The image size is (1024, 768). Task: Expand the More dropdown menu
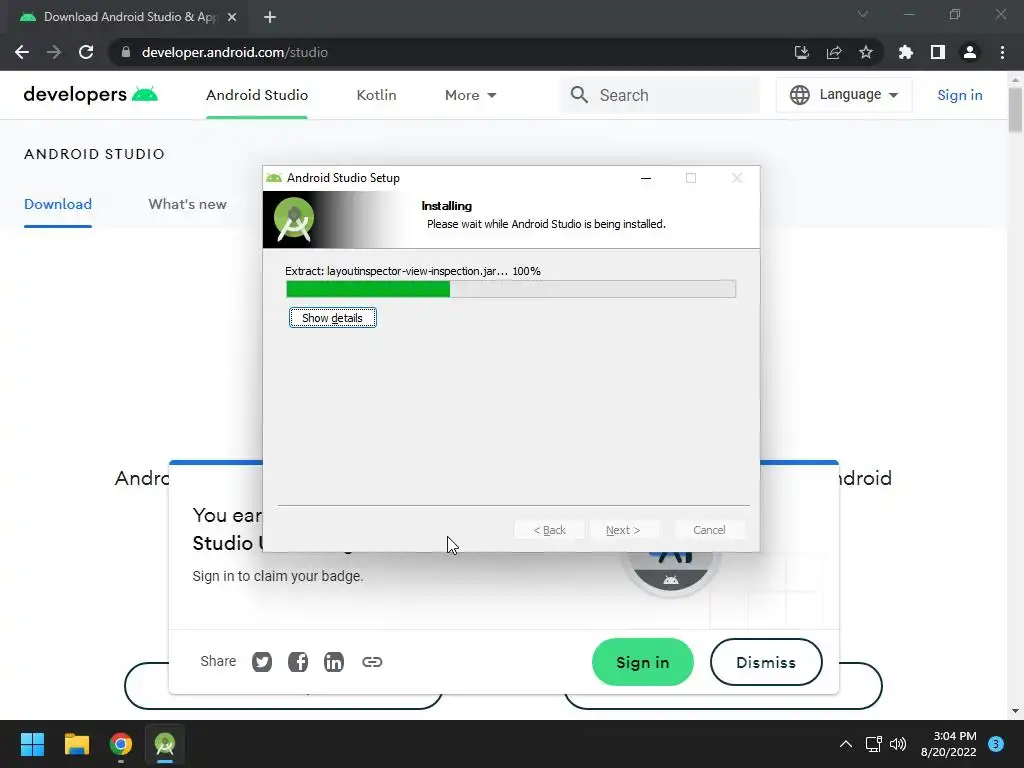click(470, 95)
